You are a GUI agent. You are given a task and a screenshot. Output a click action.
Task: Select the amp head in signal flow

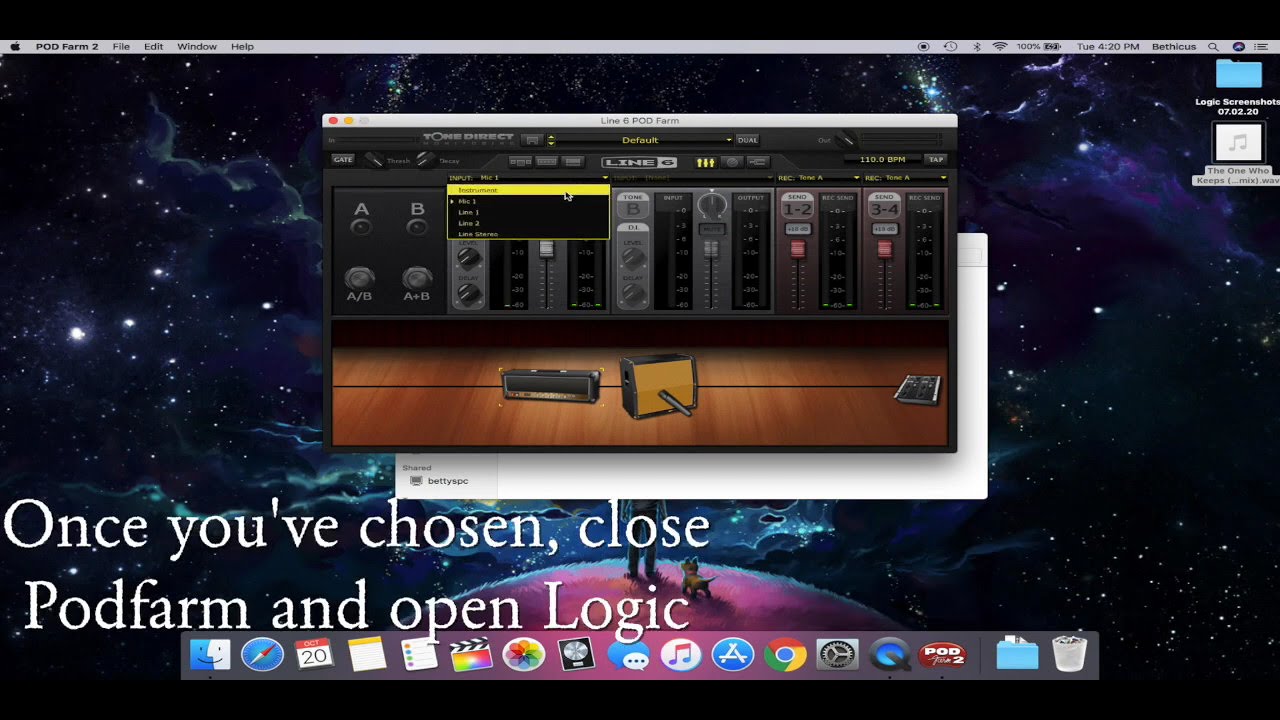pos(551,386)
